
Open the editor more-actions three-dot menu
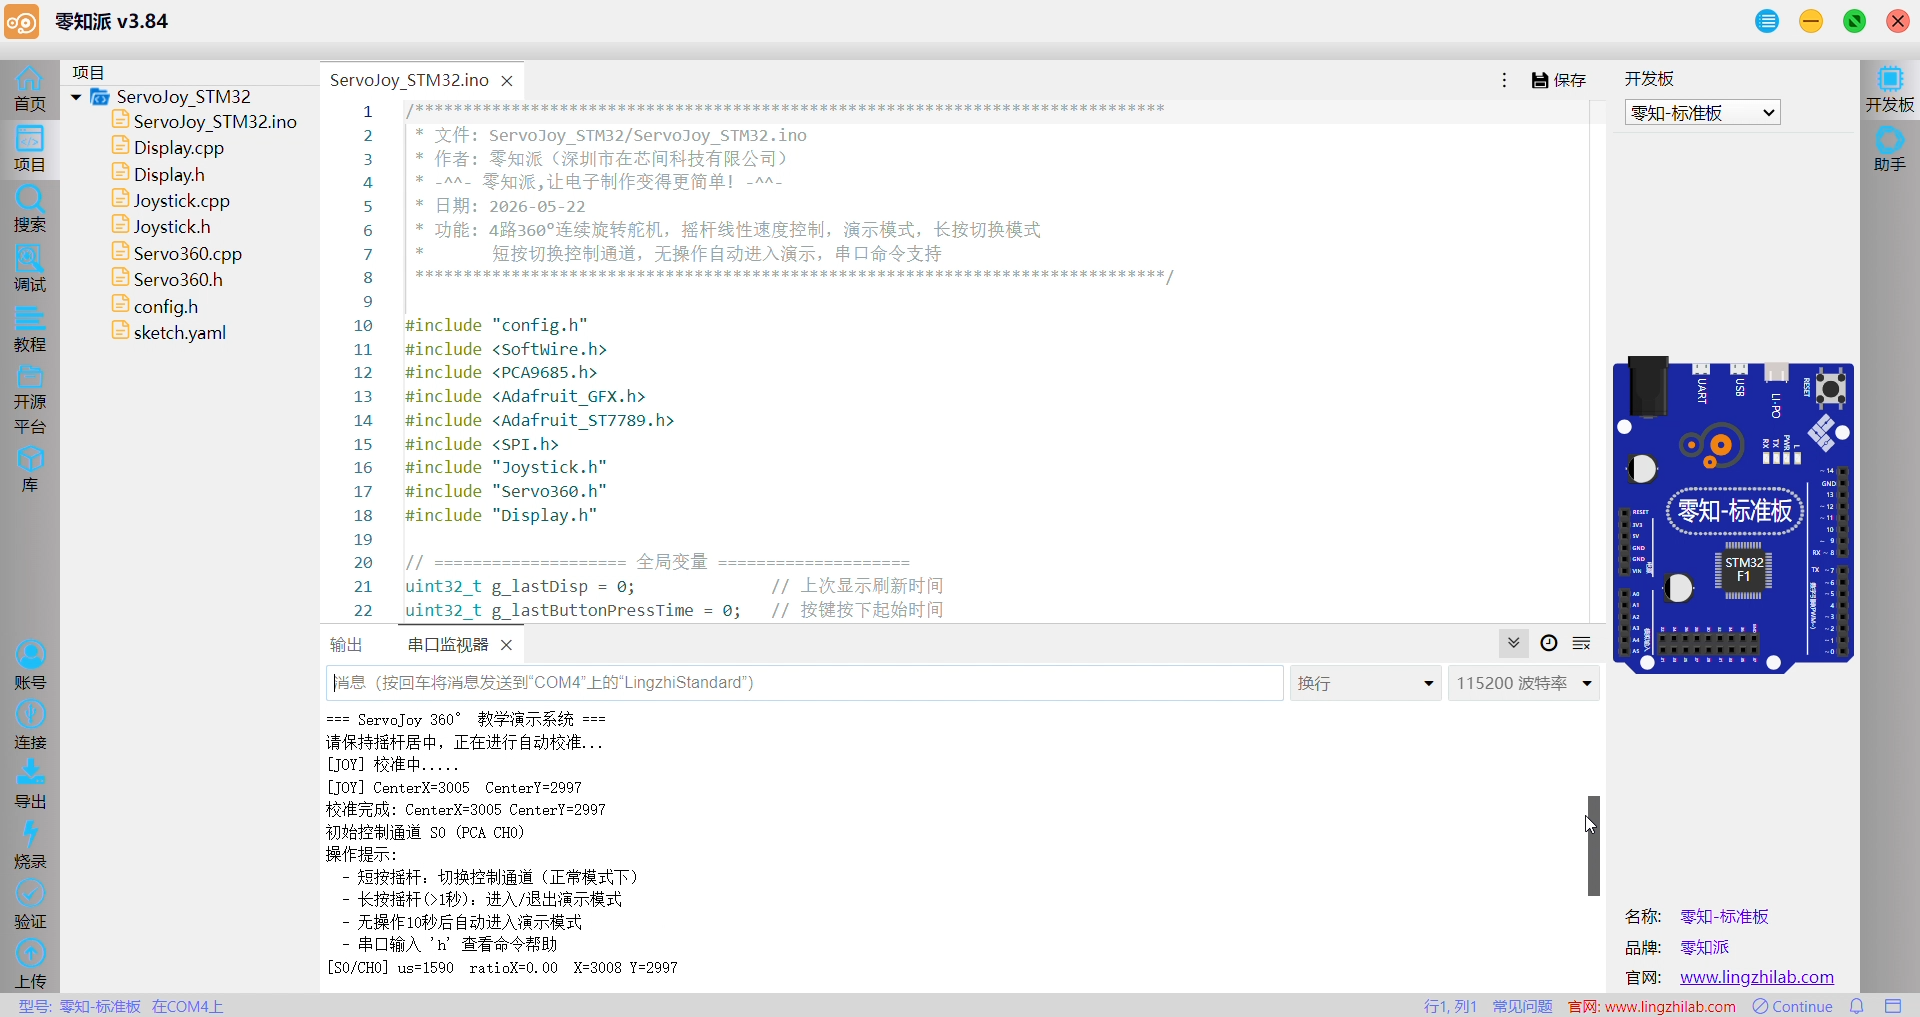point(1504,80)
